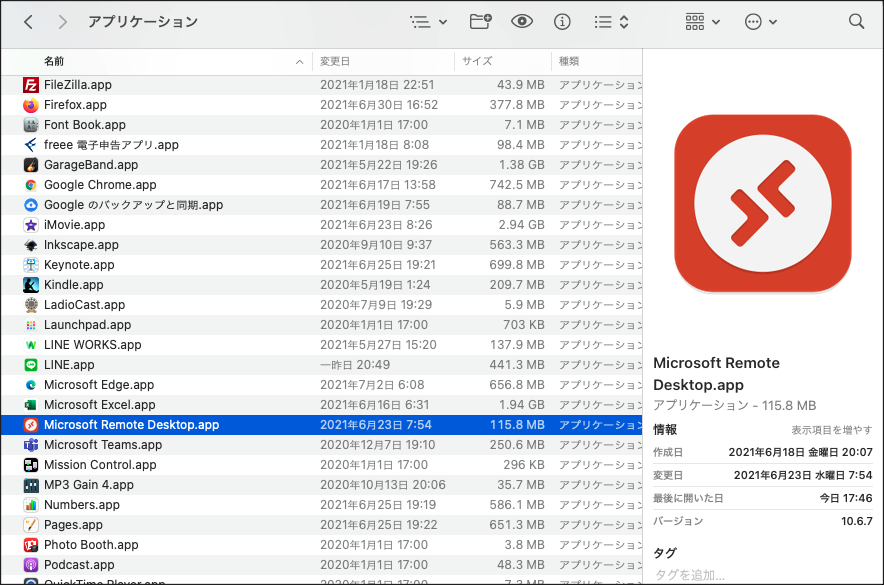
Task: Click the file name Numbers.app
Action: 82,505
